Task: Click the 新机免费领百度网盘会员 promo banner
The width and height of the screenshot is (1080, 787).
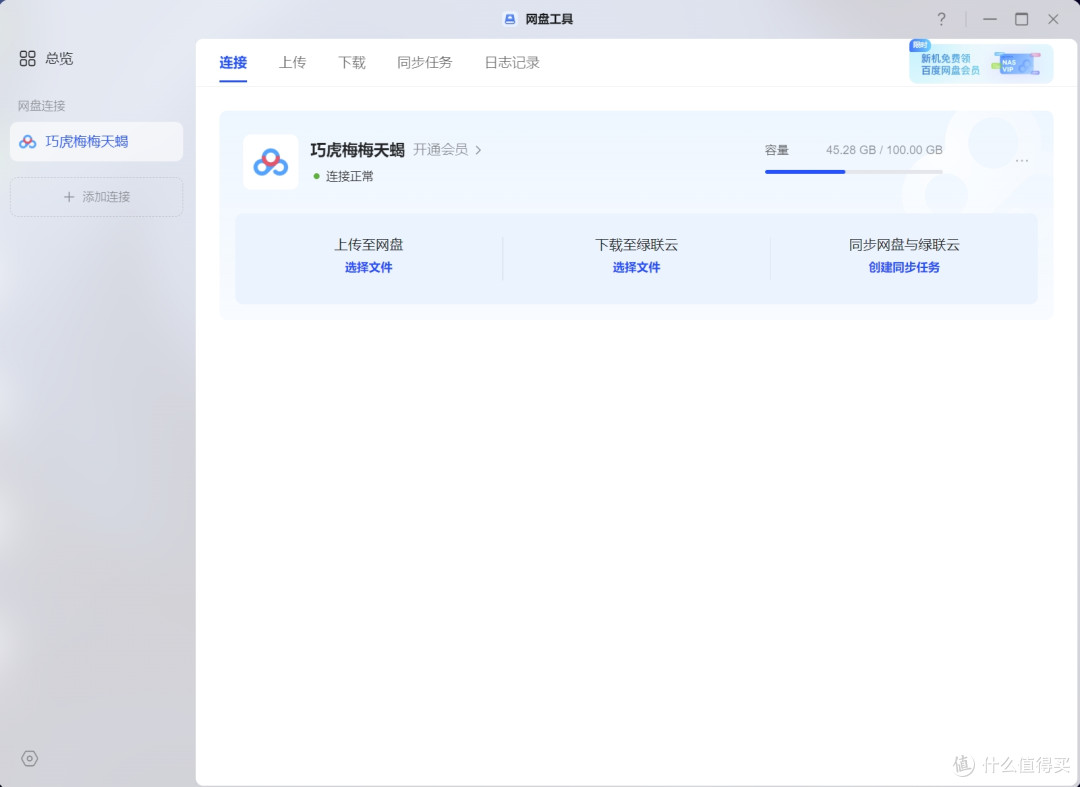Action: (981, 63)
